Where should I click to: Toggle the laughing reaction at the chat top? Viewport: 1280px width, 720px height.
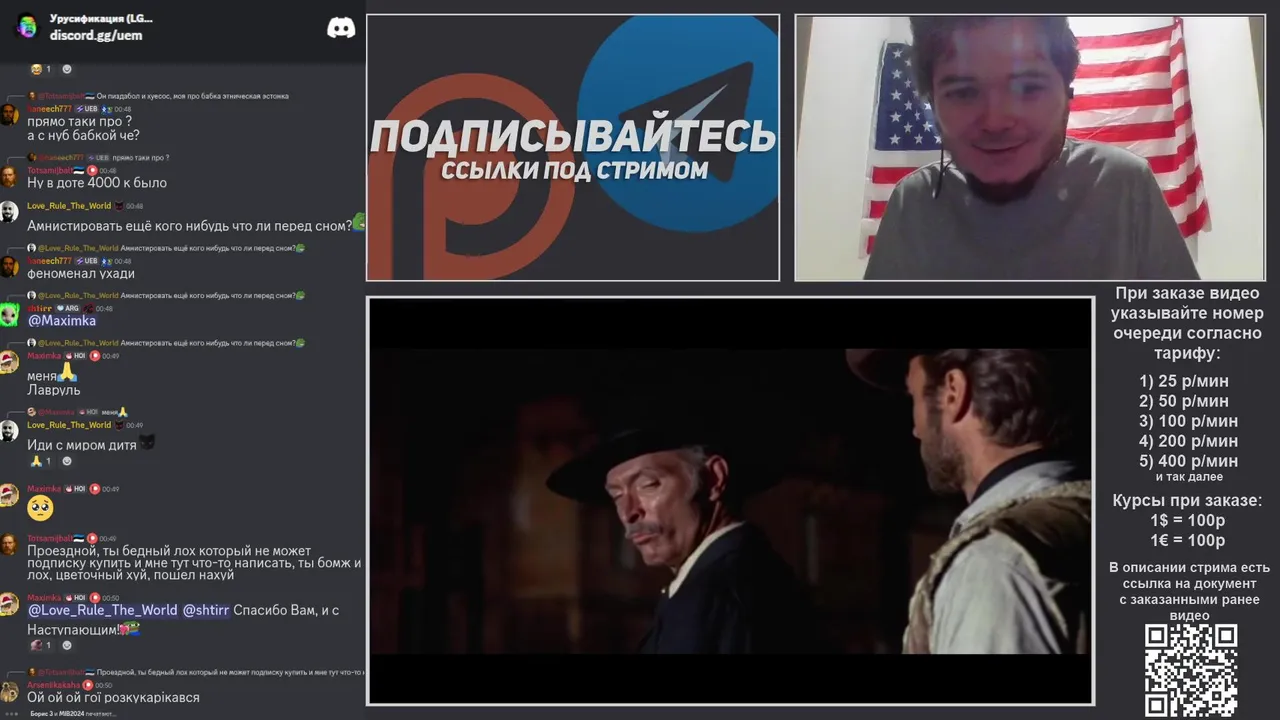tap(40, 69)
